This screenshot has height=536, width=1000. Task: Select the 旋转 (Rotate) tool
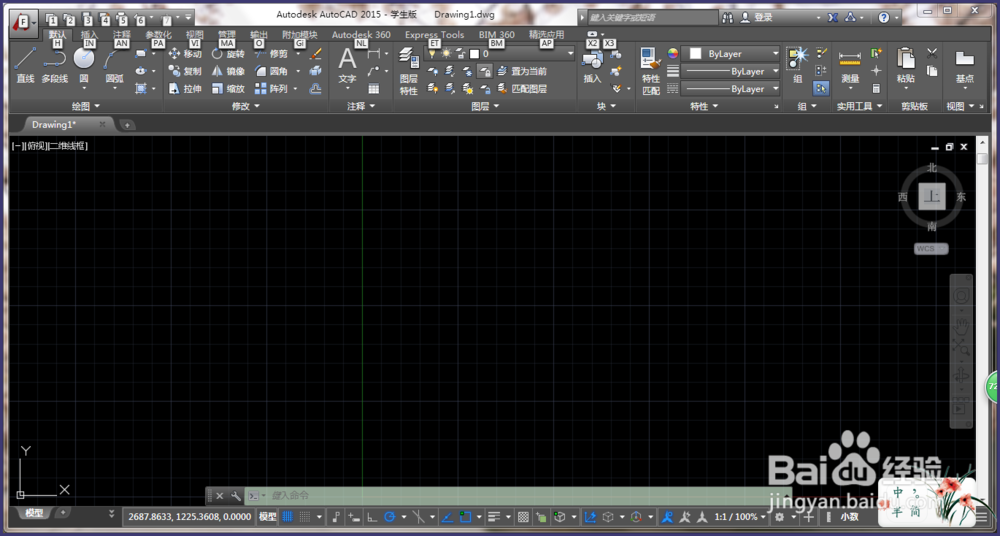point(228,54)
